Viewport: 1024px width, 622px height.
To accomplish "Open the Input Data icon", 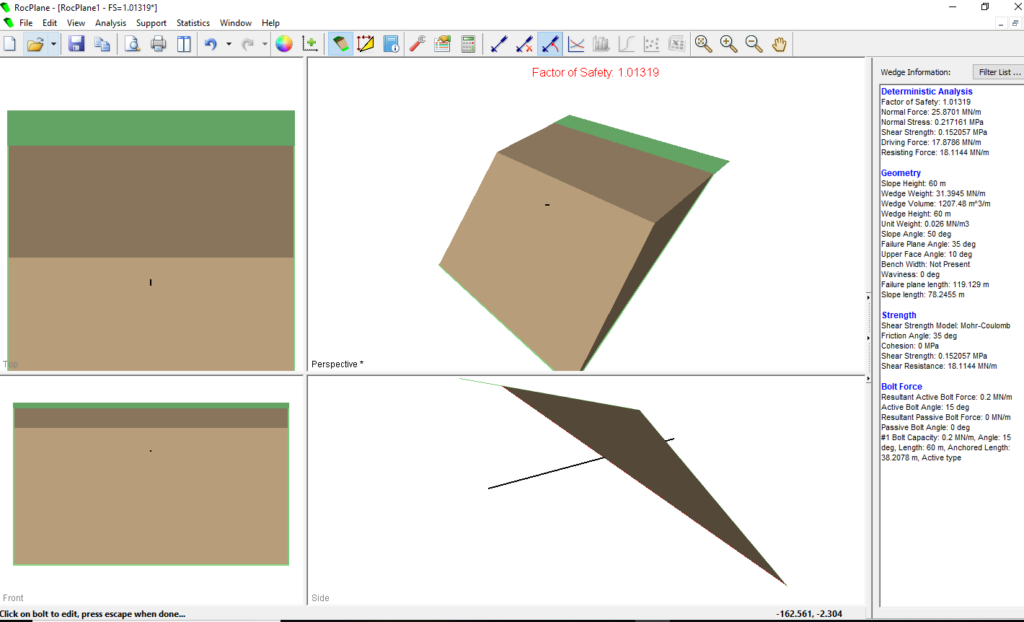I will (443, 44).
